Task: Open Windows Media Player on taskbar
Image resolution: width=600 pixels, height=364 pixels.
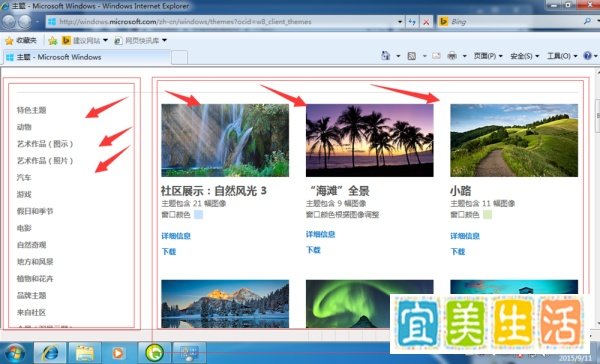Action: click(x=118, y=353)
